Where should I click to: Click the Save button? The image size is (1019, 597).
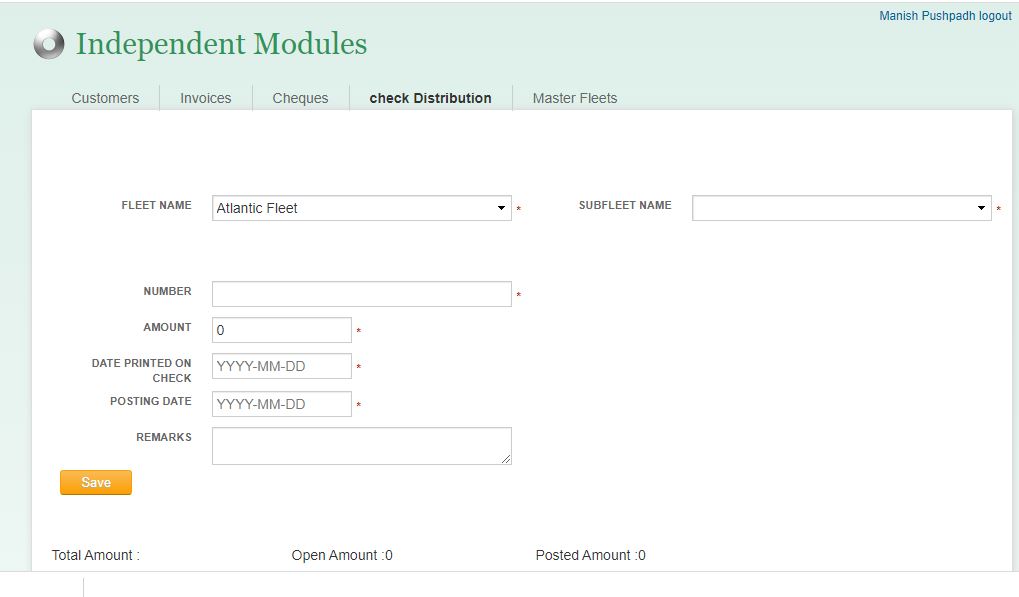(95, 482)
